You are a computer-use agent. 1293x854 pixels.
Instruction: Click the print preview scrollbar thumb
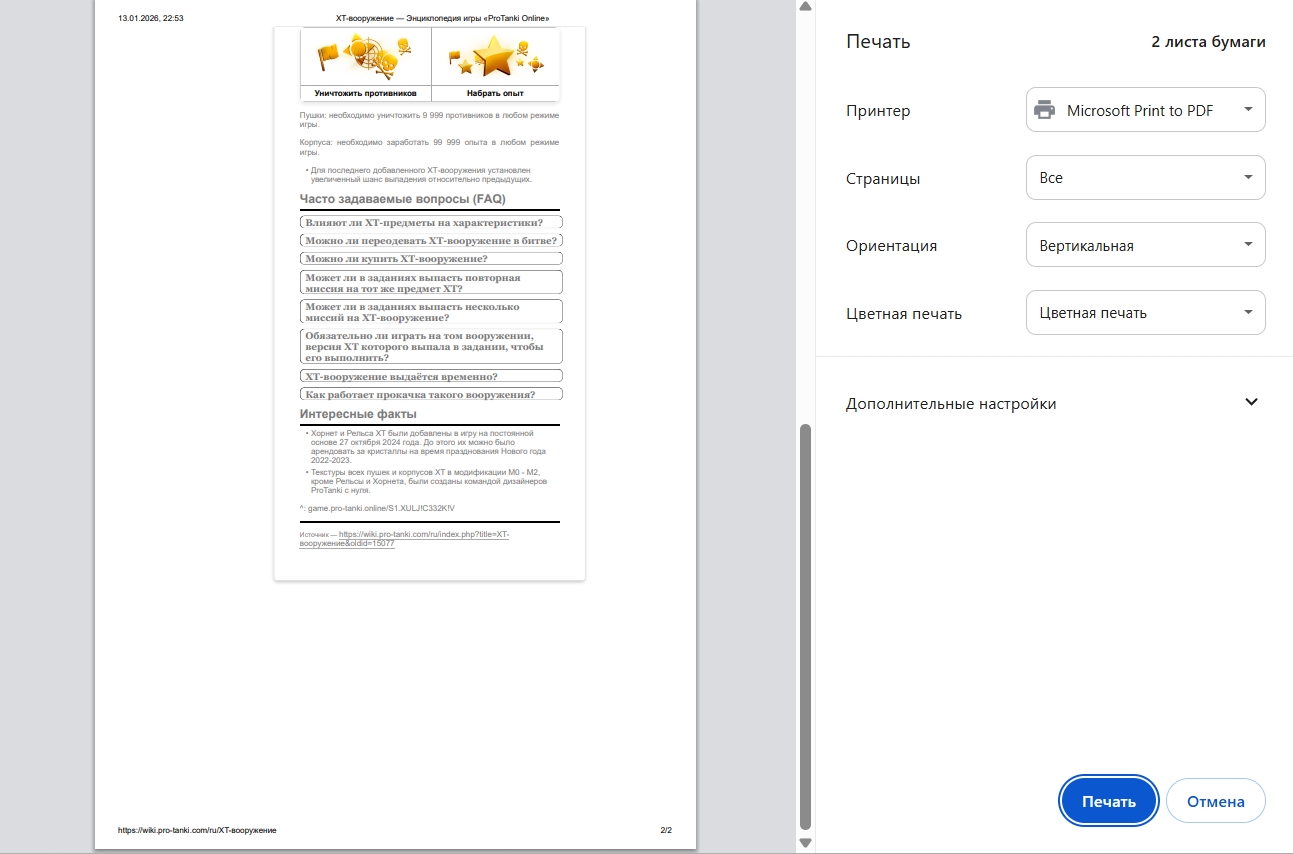805,625
